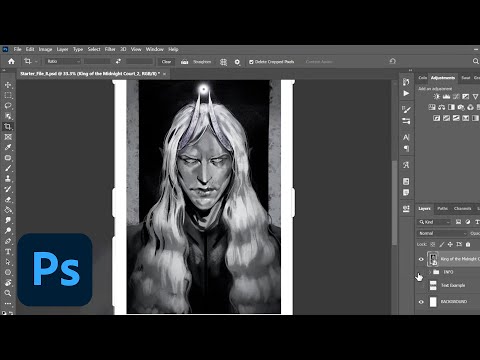The height and width of the screenshot is (360, 480).
Task: Add a Levels adjustment
Action: tap(446, 97)
